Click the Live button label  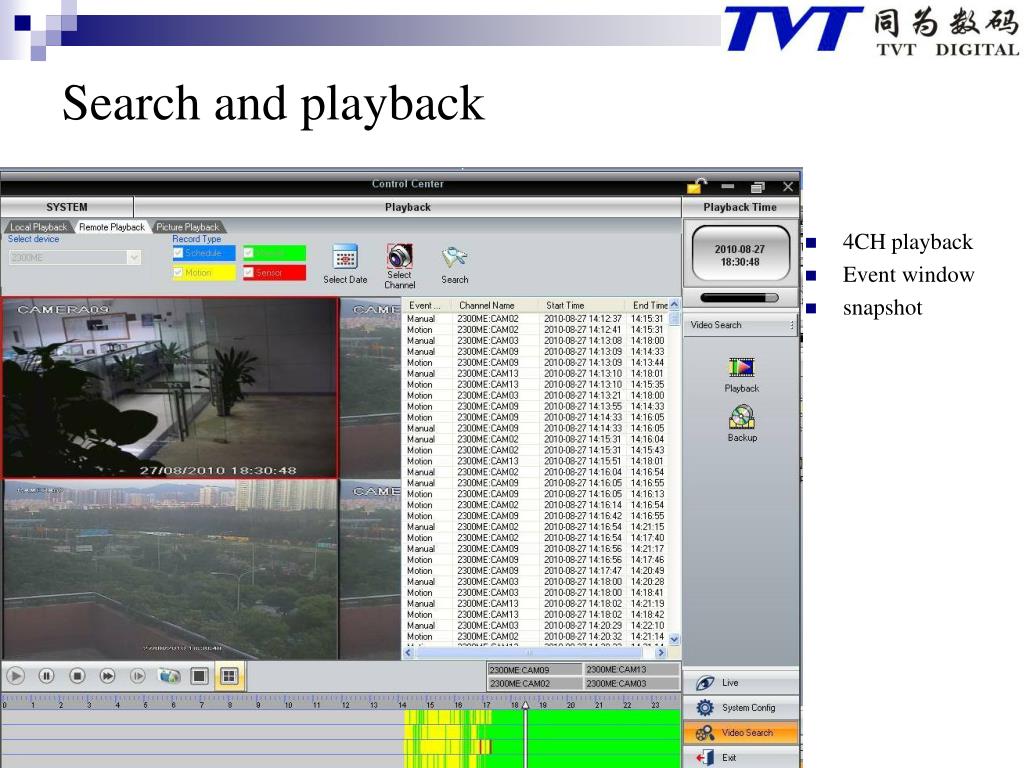[x=730, y=683]
